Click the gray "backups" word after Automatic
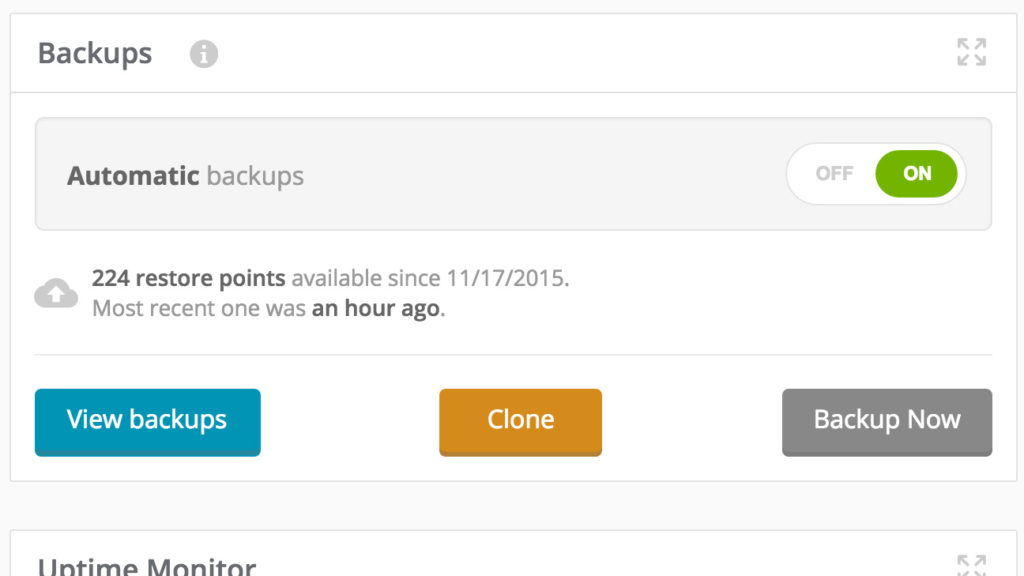The image size is (1024, 576). (x=255, y=176)
